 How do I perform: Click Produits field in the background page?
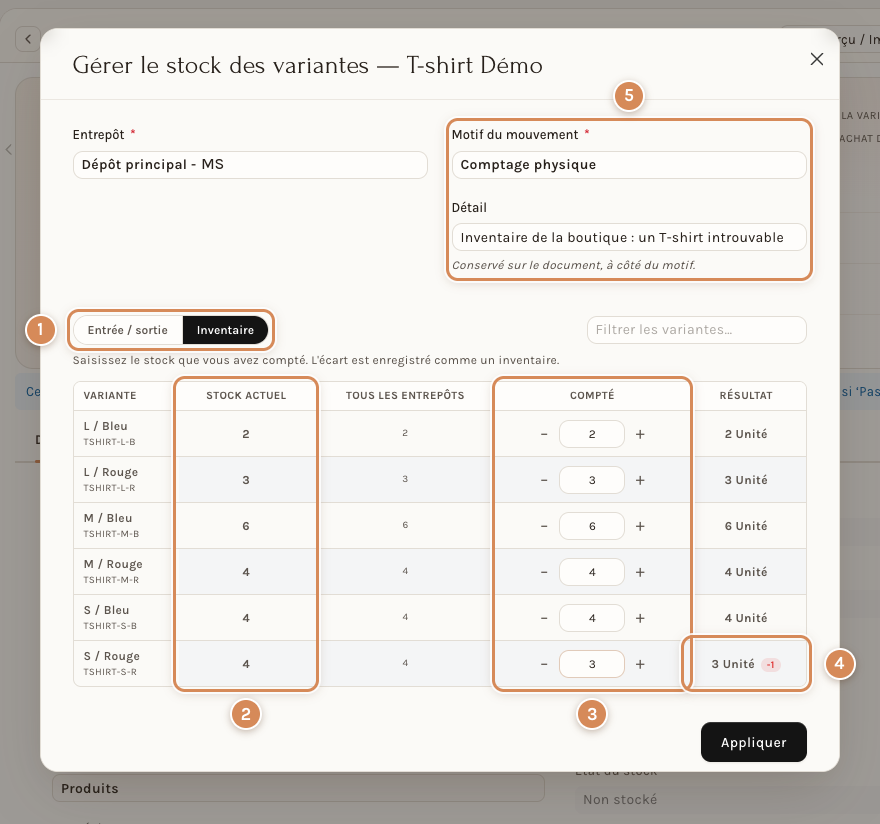tap(298, 788)
